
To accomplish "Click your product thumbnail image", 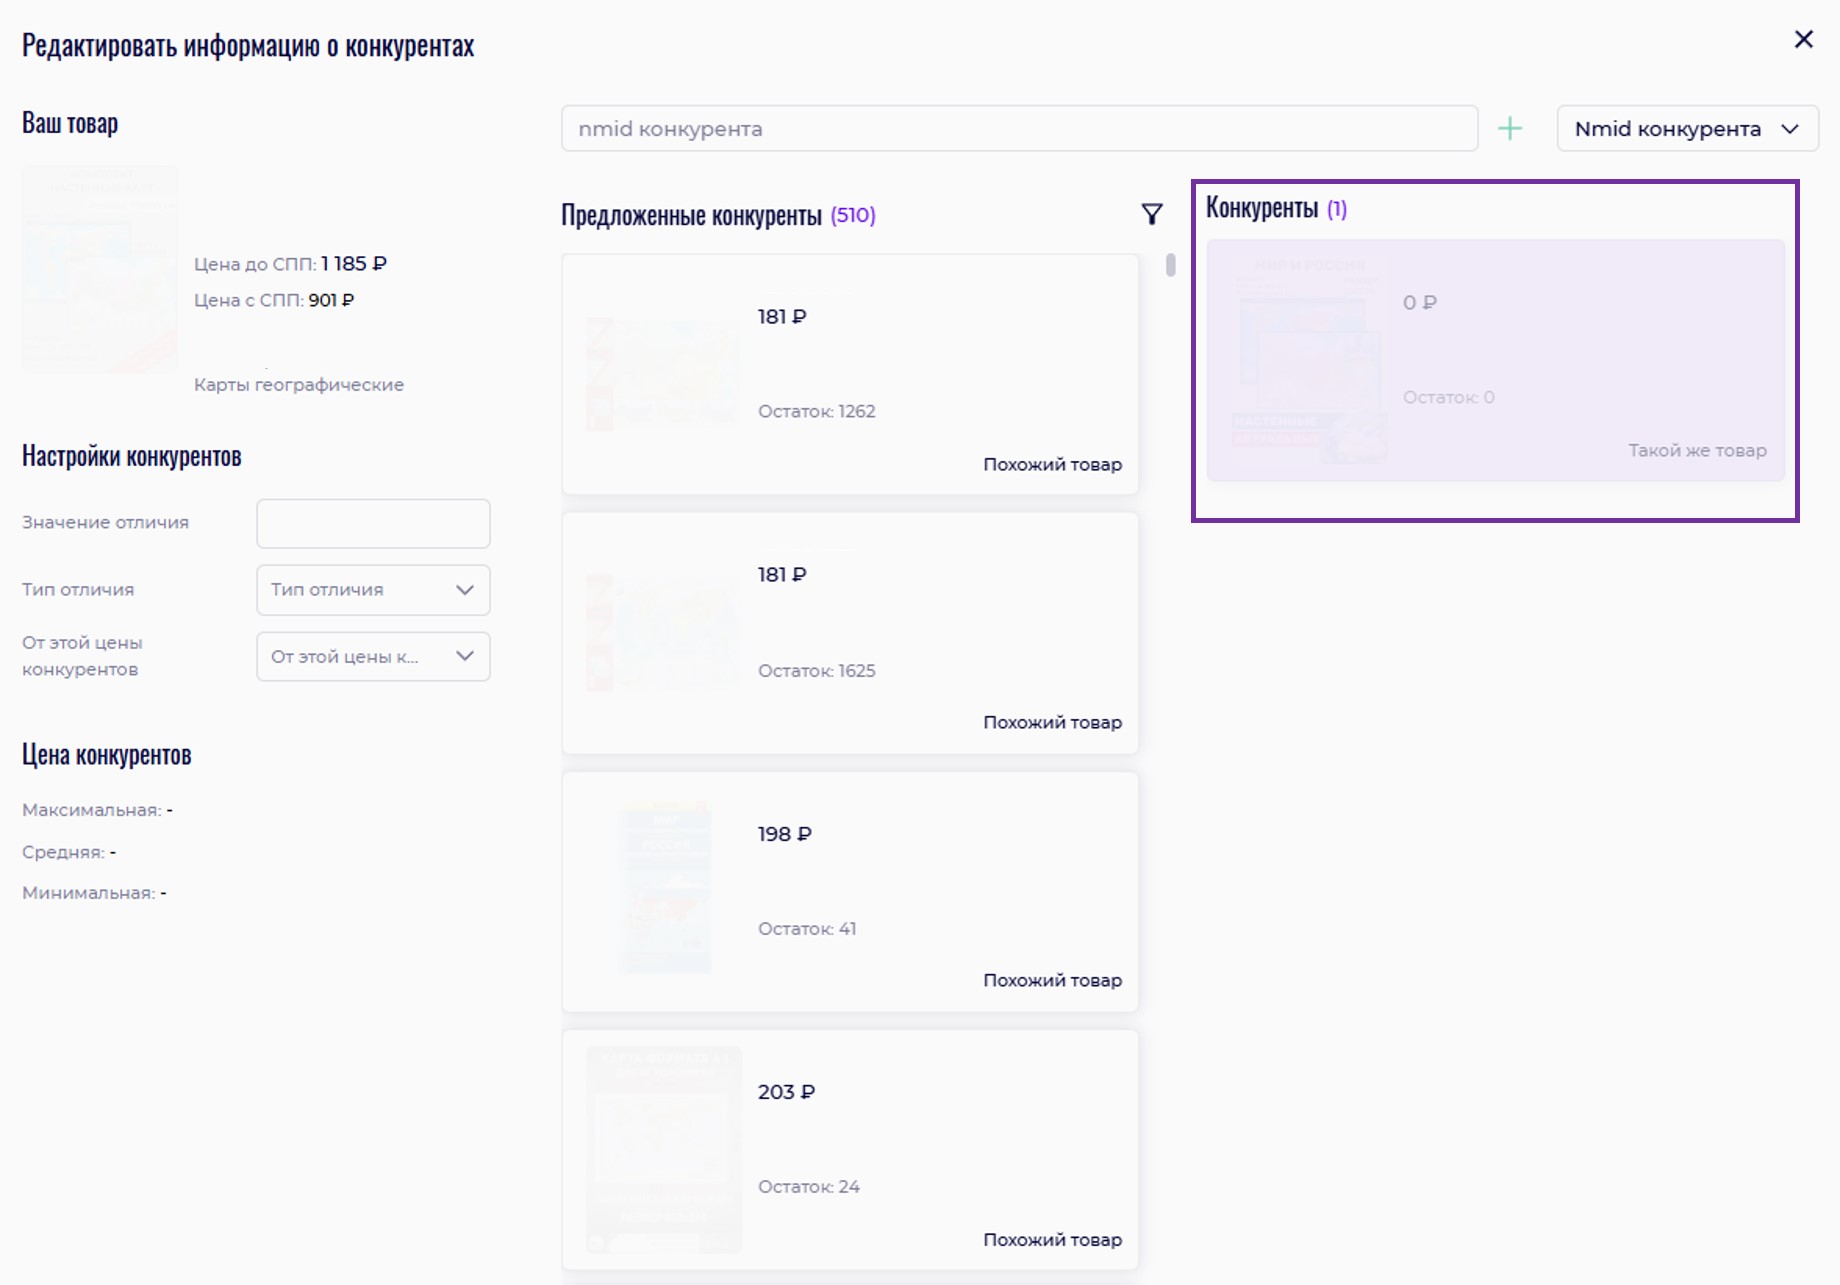I will tap(100, 270).
